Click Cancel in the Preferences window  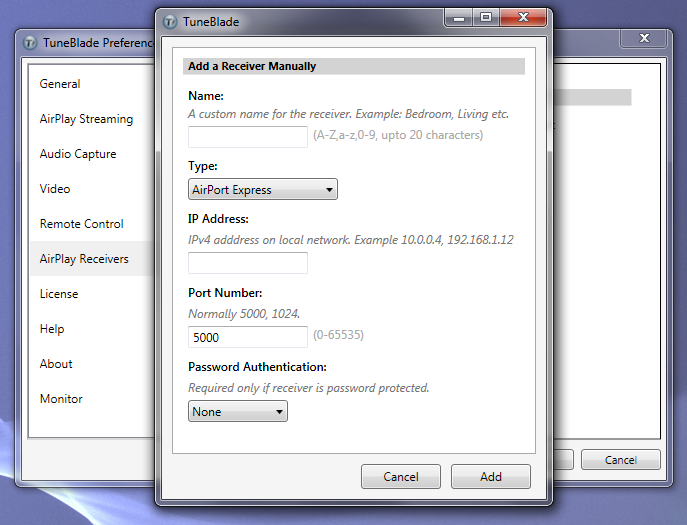(x=620, y=460)
